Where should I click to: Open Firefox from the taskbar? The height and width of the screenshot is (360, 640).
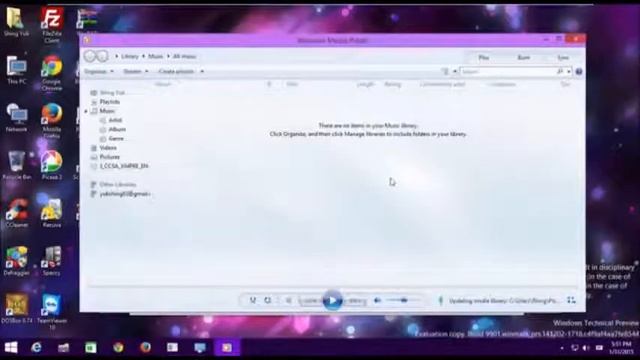click(145, 347)
